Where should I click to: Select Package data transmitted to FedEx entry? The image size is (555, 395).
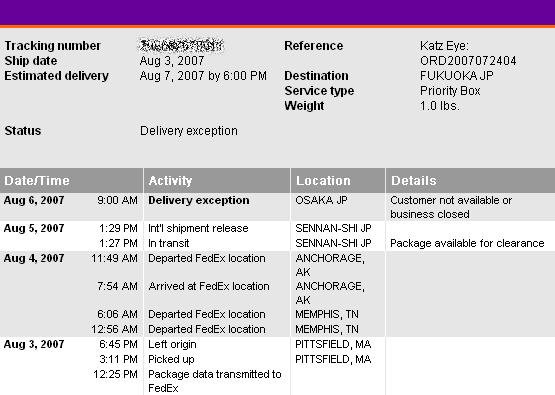click(214, 381)
